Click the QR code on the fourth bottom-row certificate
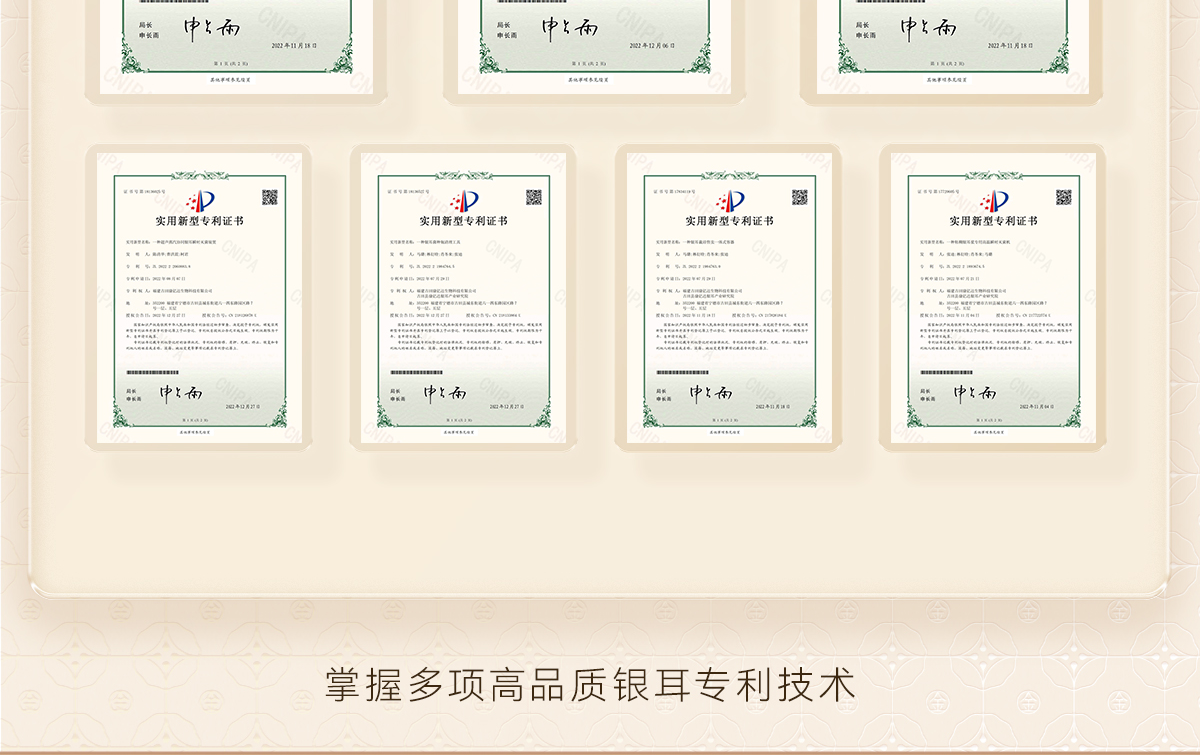This screenshot has height=755, width=1200. [1063, 197]
